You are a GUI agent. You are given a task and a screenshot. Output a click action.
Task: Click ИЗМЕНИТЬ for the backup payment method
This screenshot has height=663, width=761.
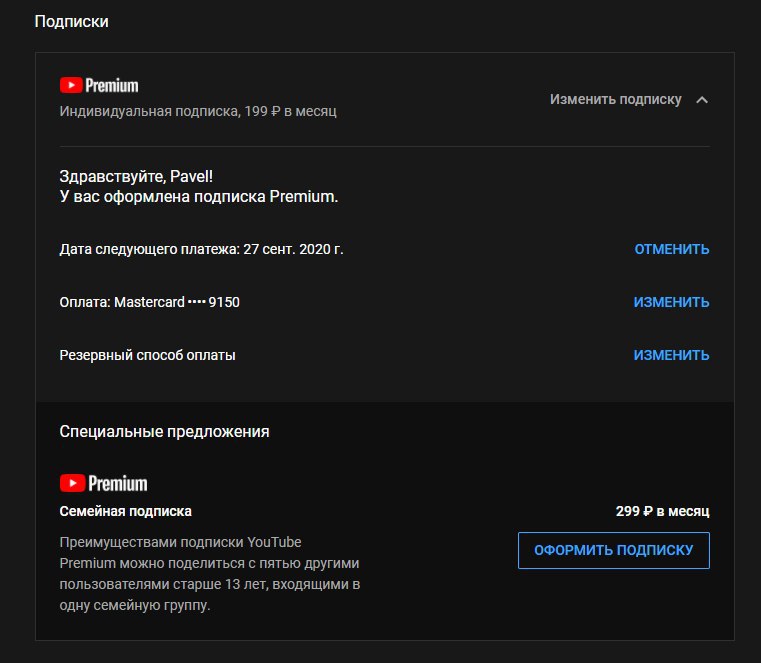coord(671,355)
